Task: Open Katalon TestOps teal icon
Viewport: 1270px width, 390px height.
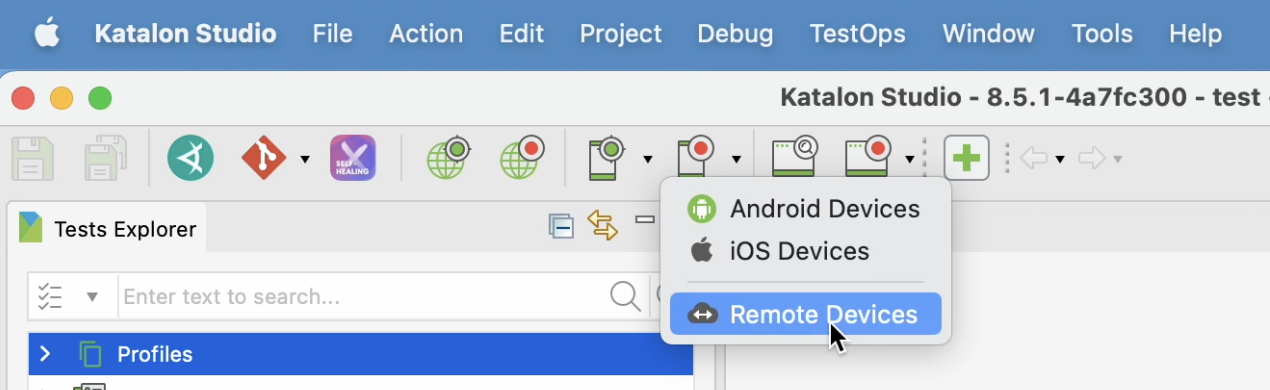Action: coord(190,158)
